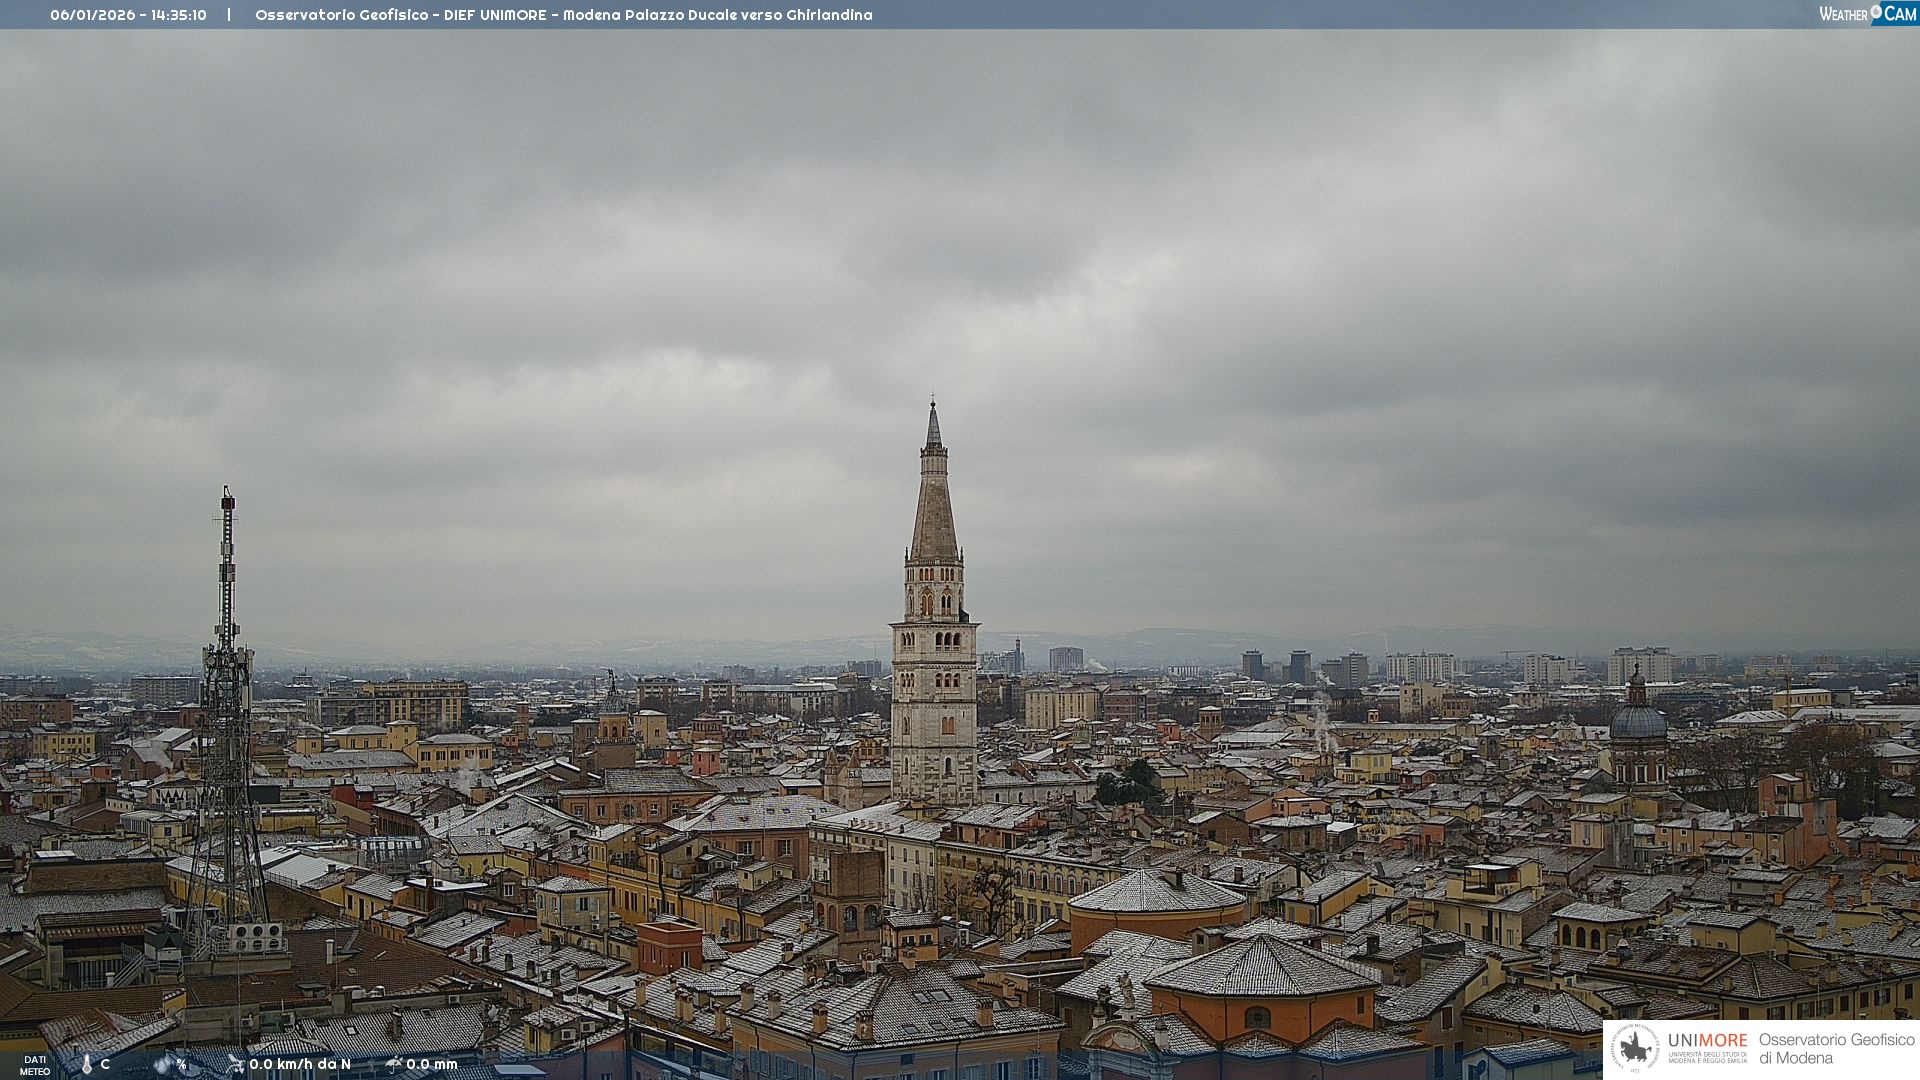The height and width of the screenshot is (1080, 1920).
Task: Click the UNIMORE university name text
Action: (x=1707, y=1041)
